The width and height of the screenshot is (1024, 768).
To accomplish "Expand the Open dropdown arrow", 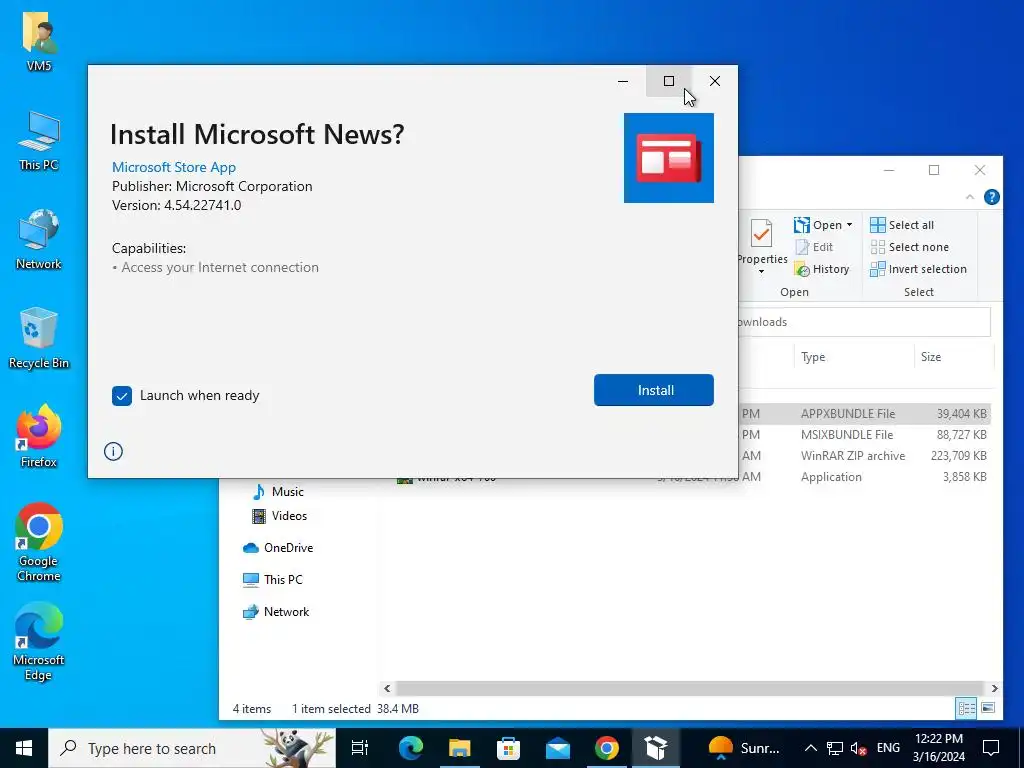I will click(x=850, y=225).
